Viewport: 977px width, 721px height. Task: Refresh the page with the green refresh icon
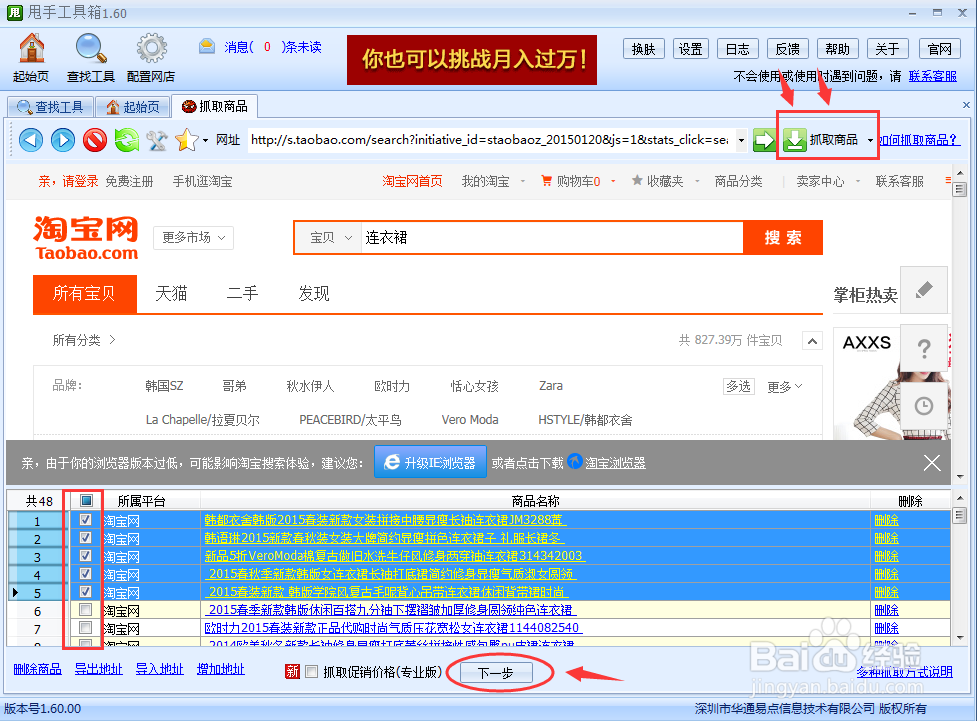click(x=125, y=139)
